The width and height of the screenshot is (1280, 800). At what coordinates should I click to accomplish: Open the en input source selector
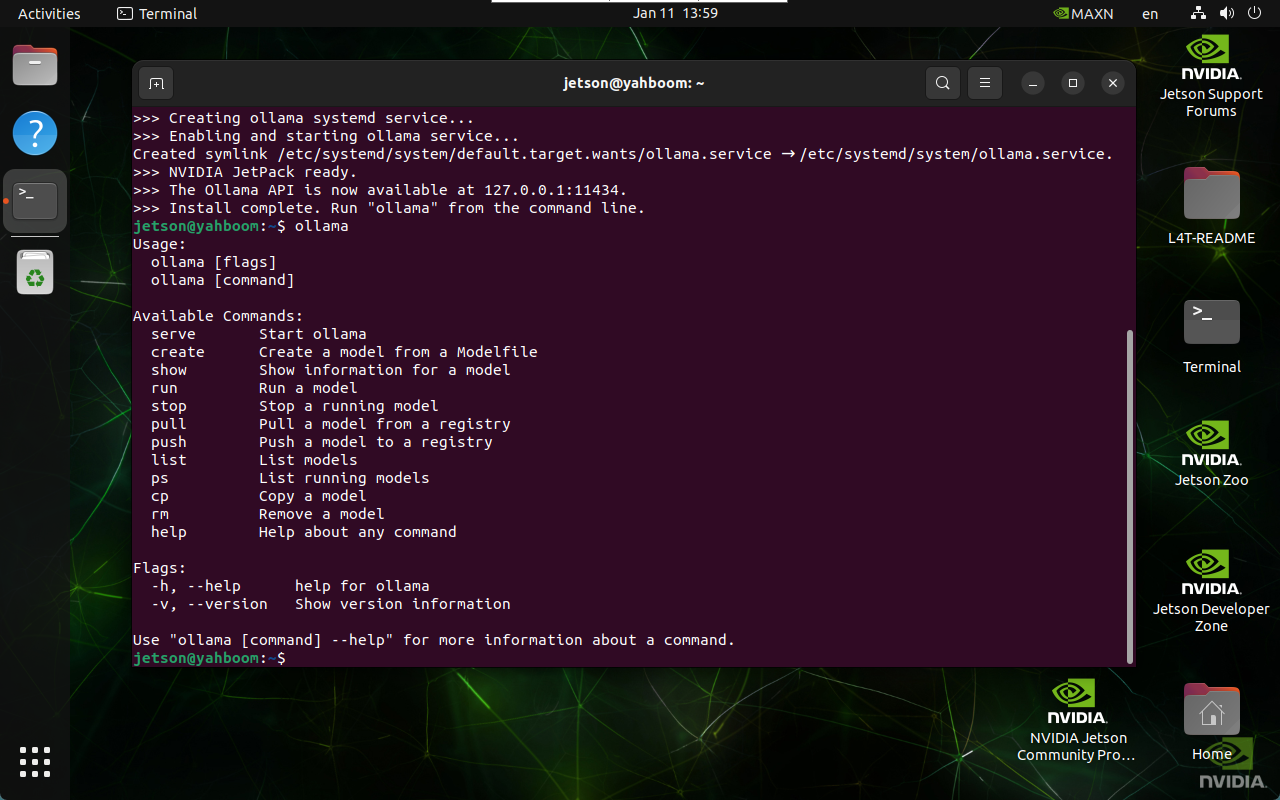coord(1150,14)
